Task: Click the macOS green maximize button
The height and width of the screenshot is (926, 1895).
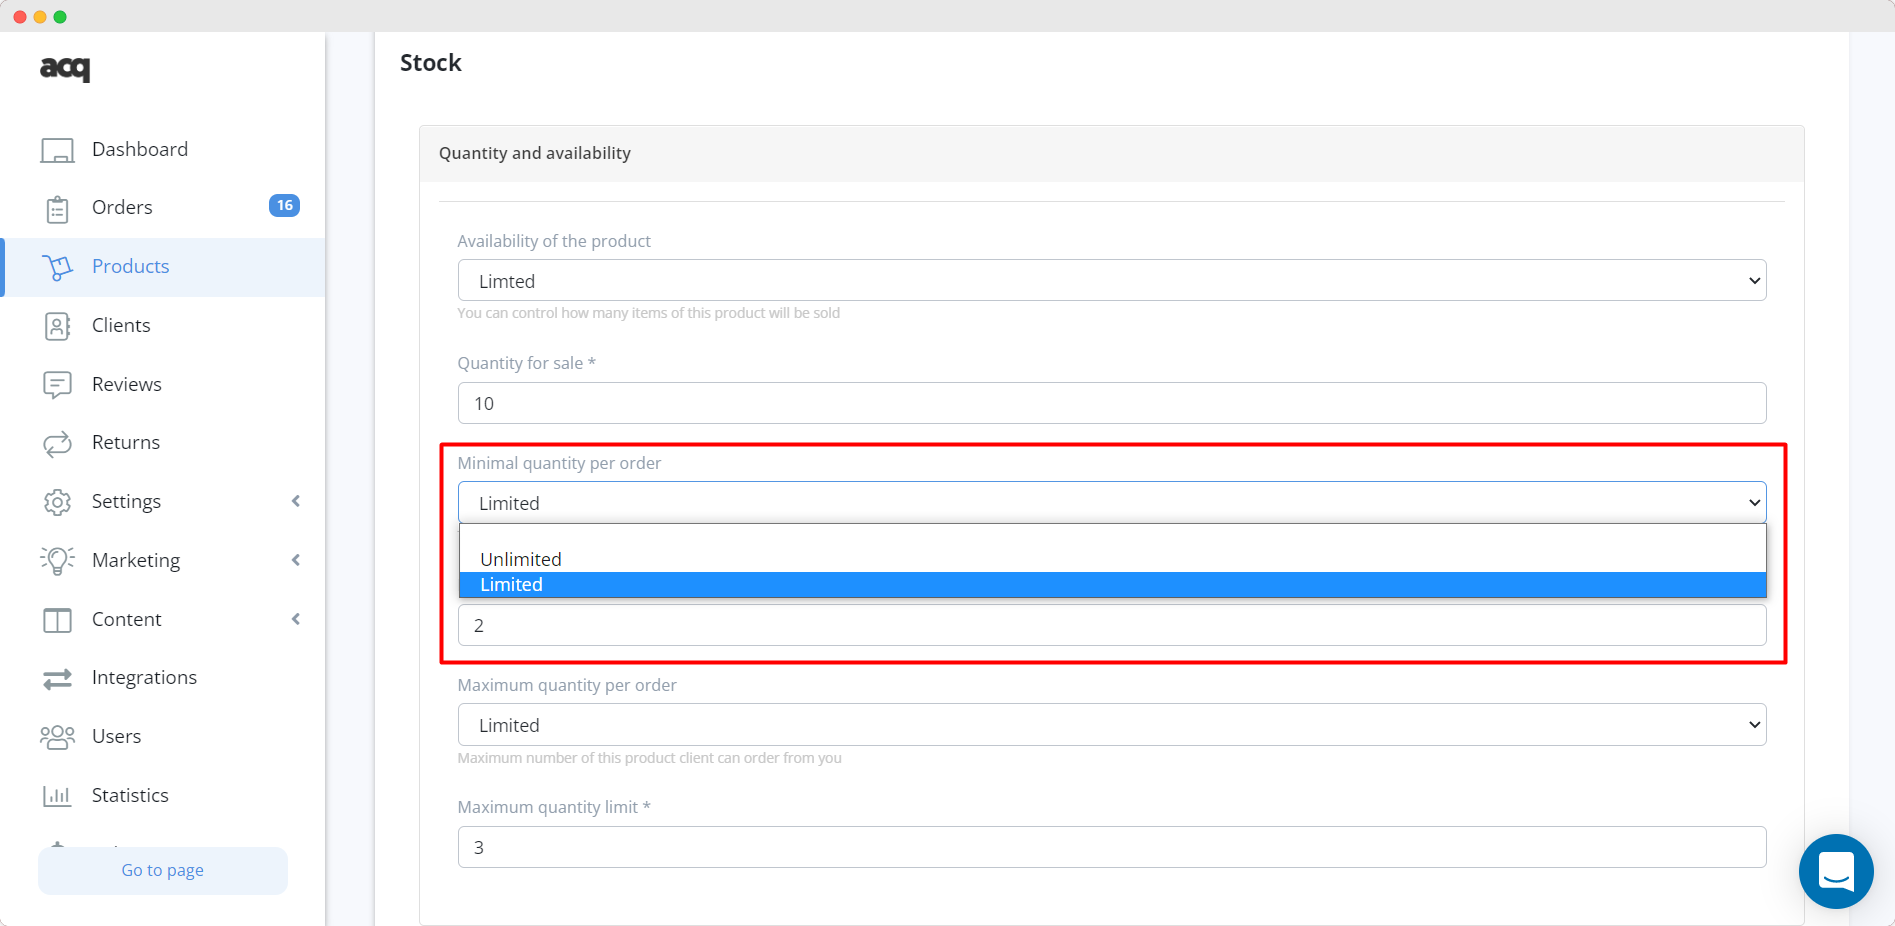Action: coord(60,17)
